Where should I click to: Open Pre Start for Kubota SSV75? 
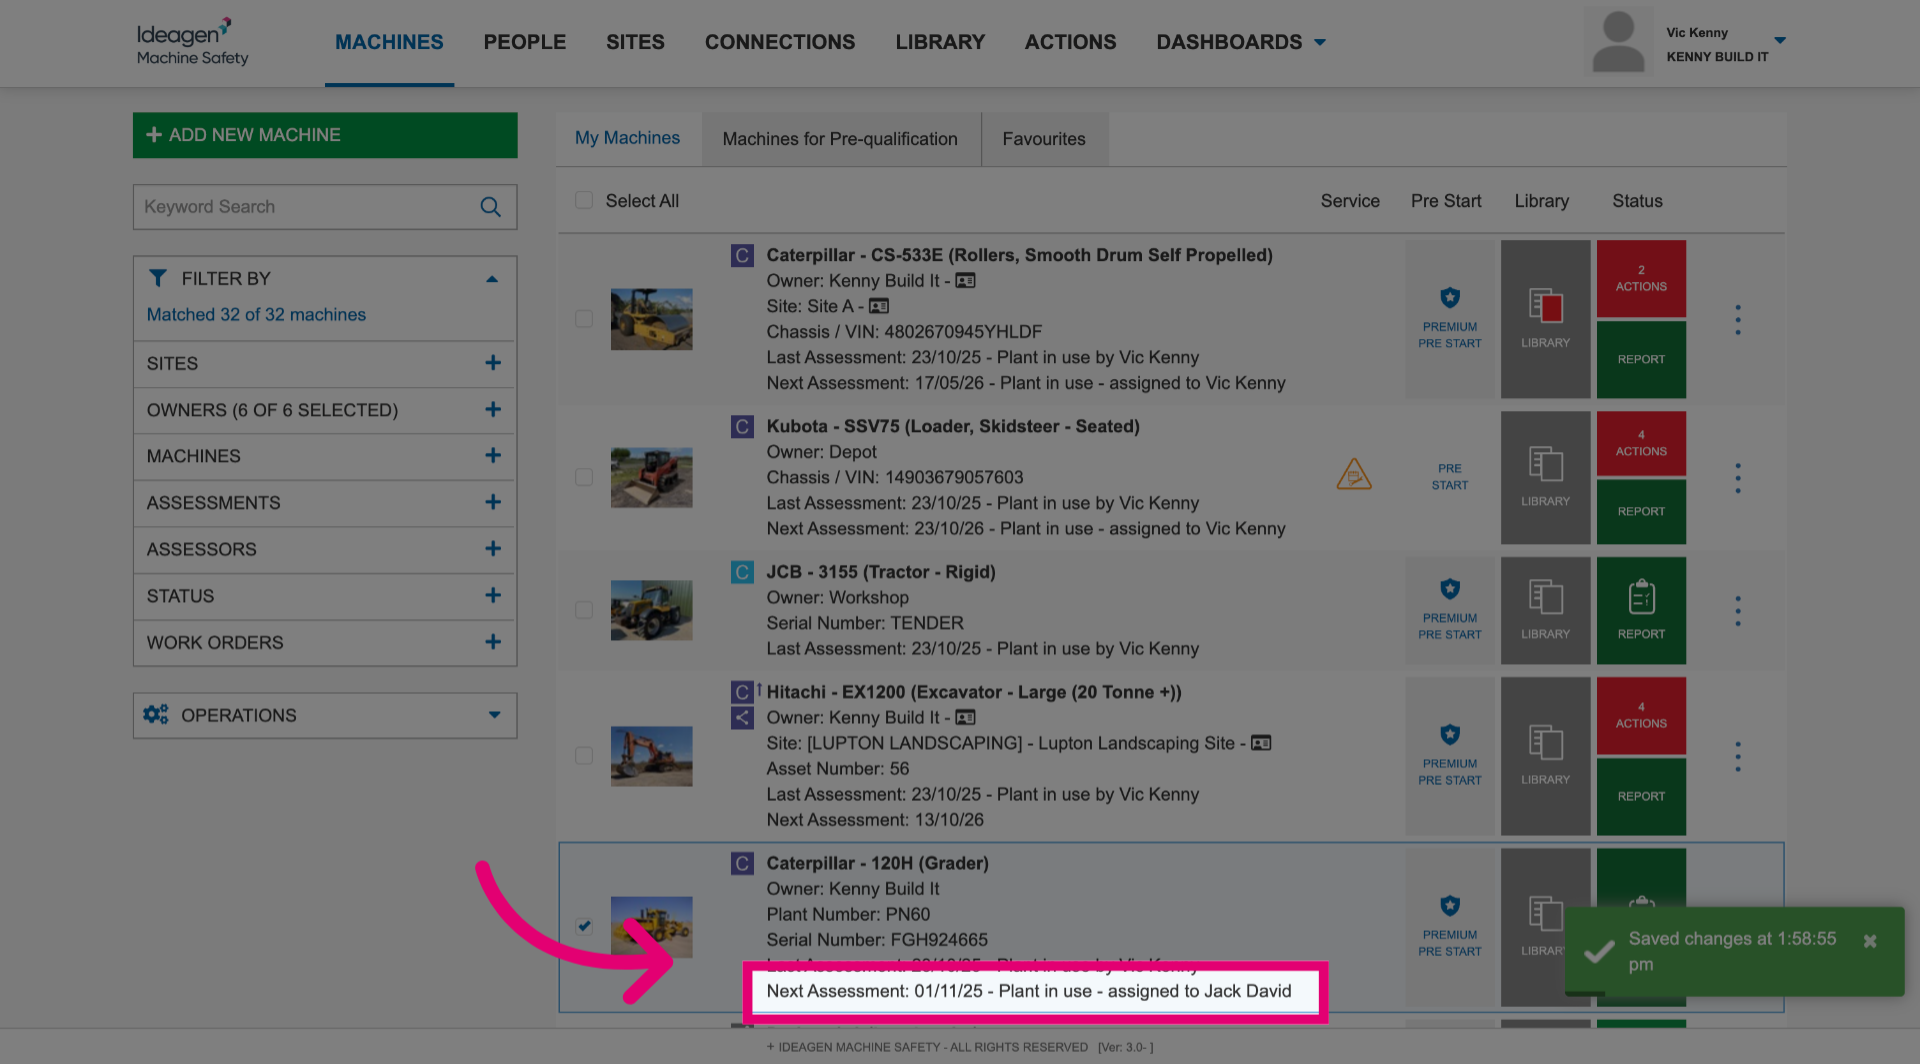coord(1449,477)
